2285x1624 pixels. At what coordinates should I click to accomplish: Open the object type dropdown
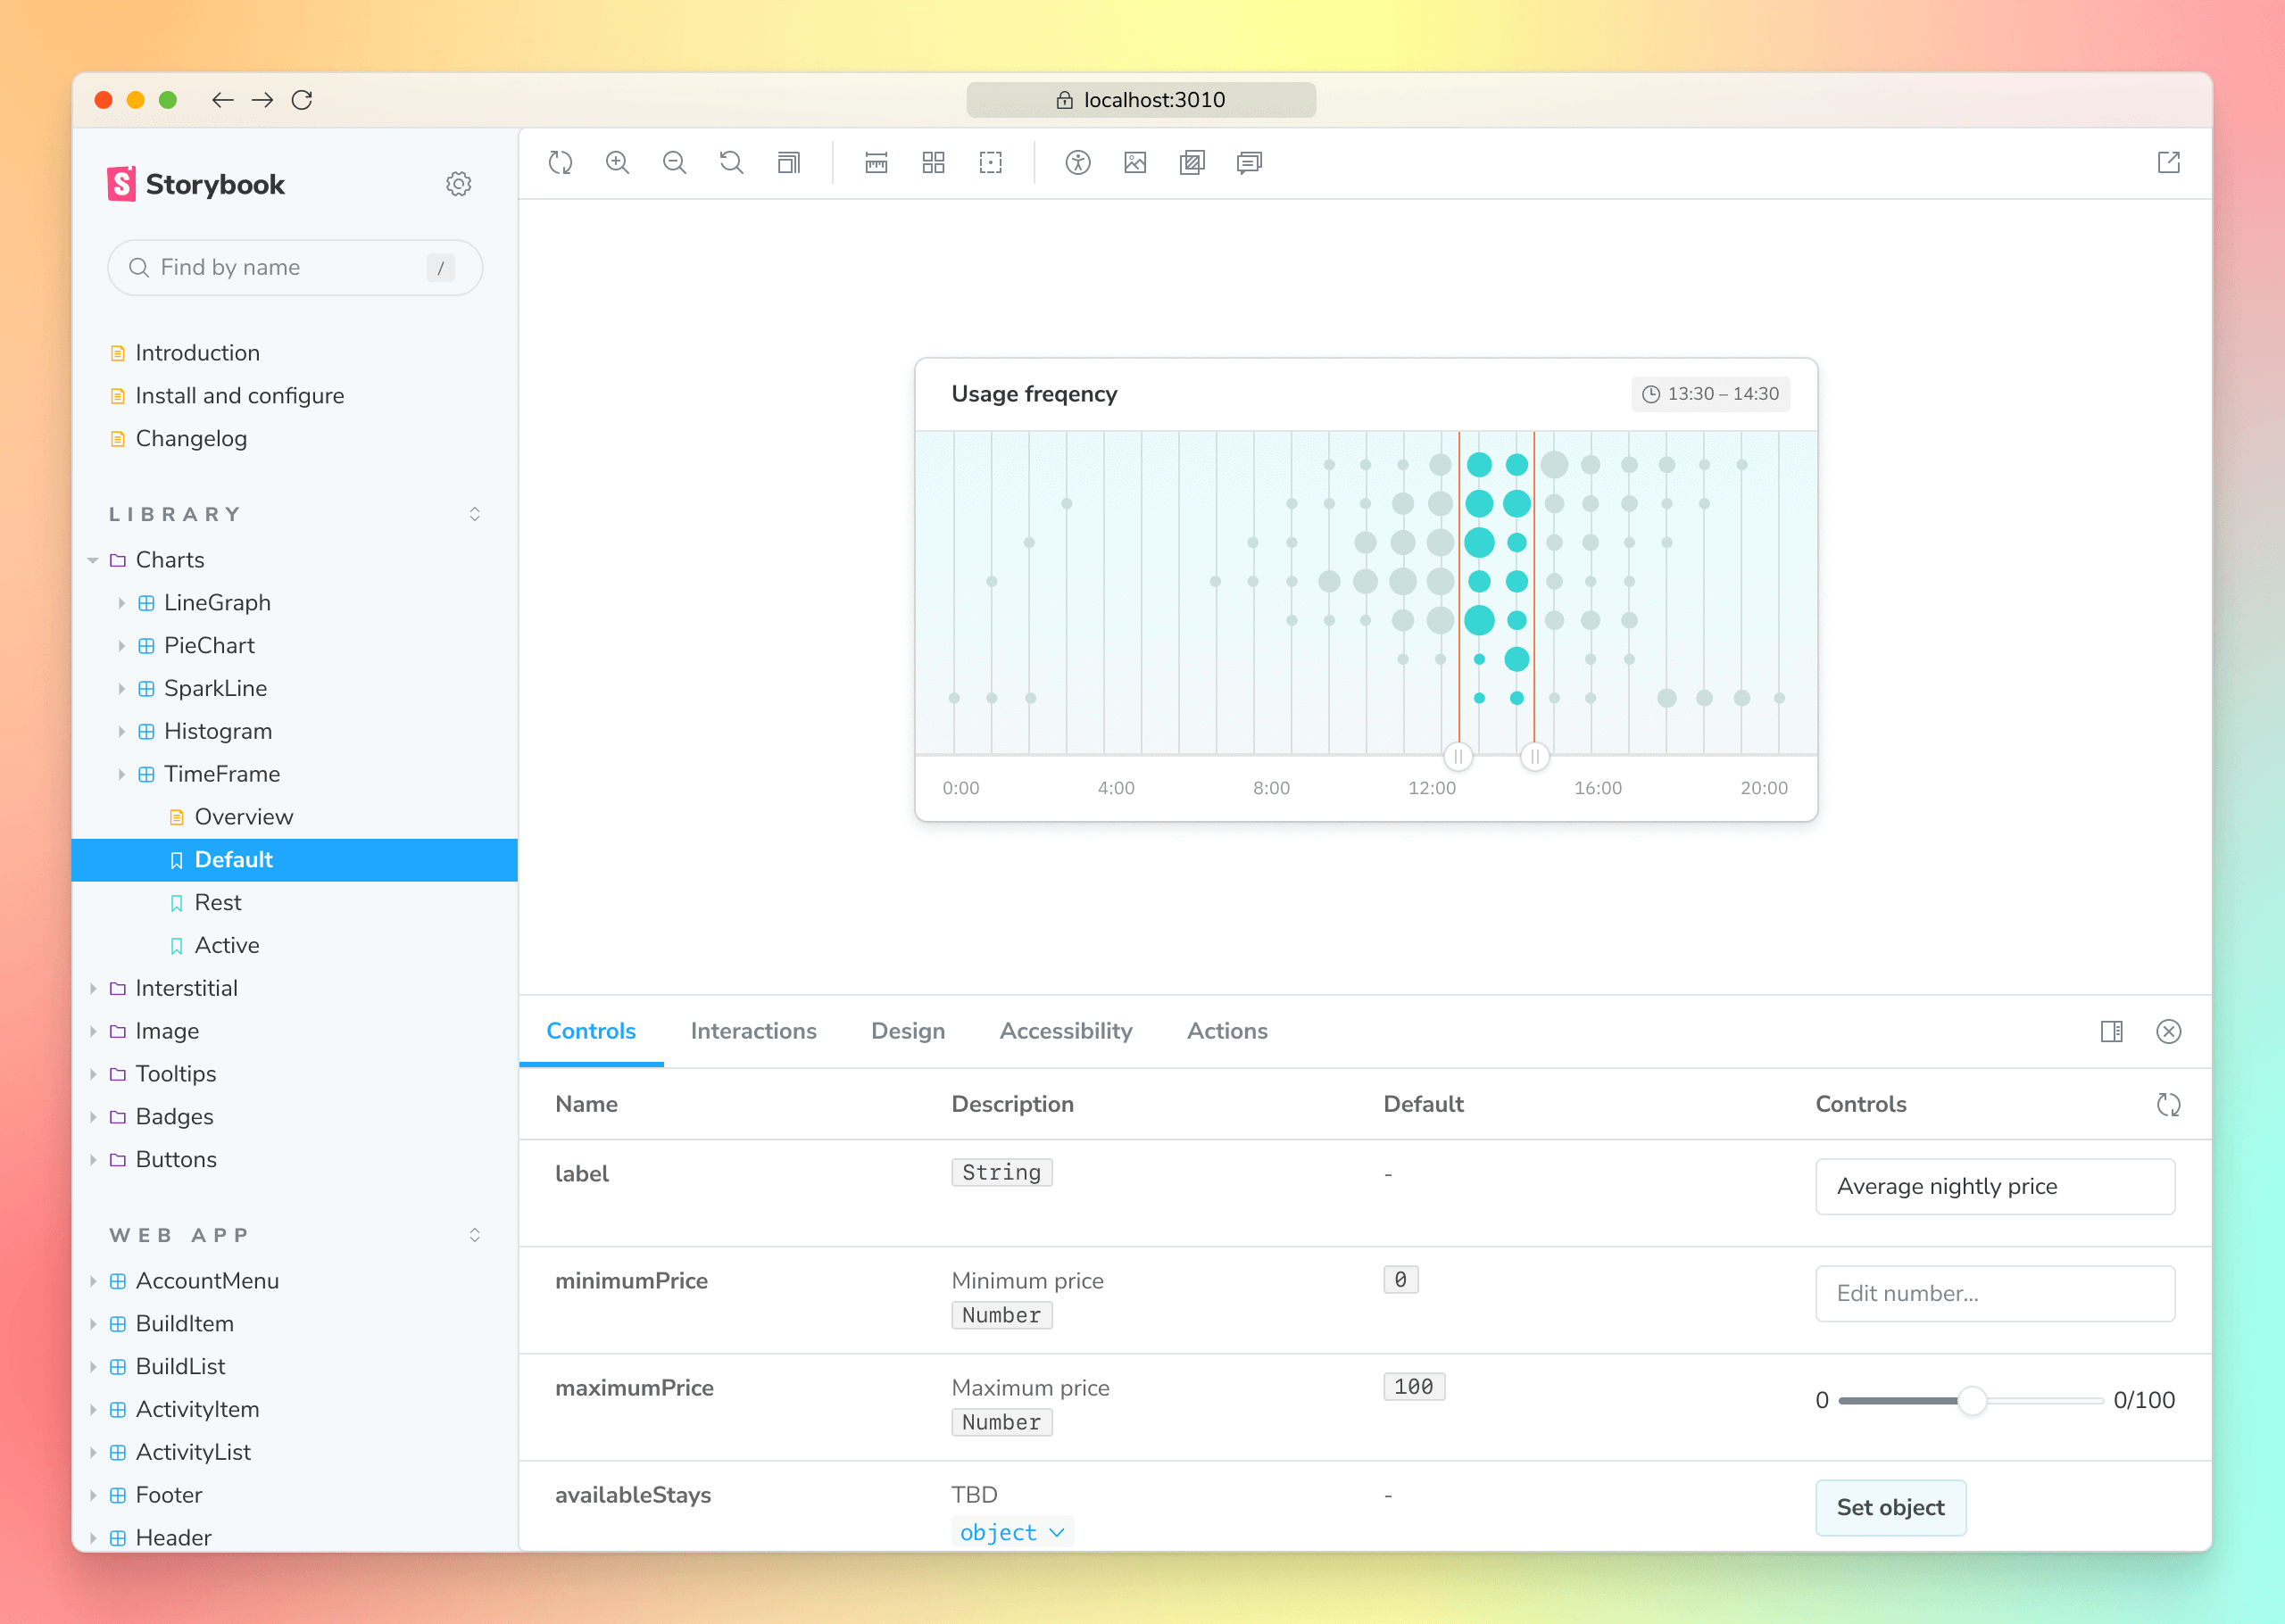pos(1012,1532)
